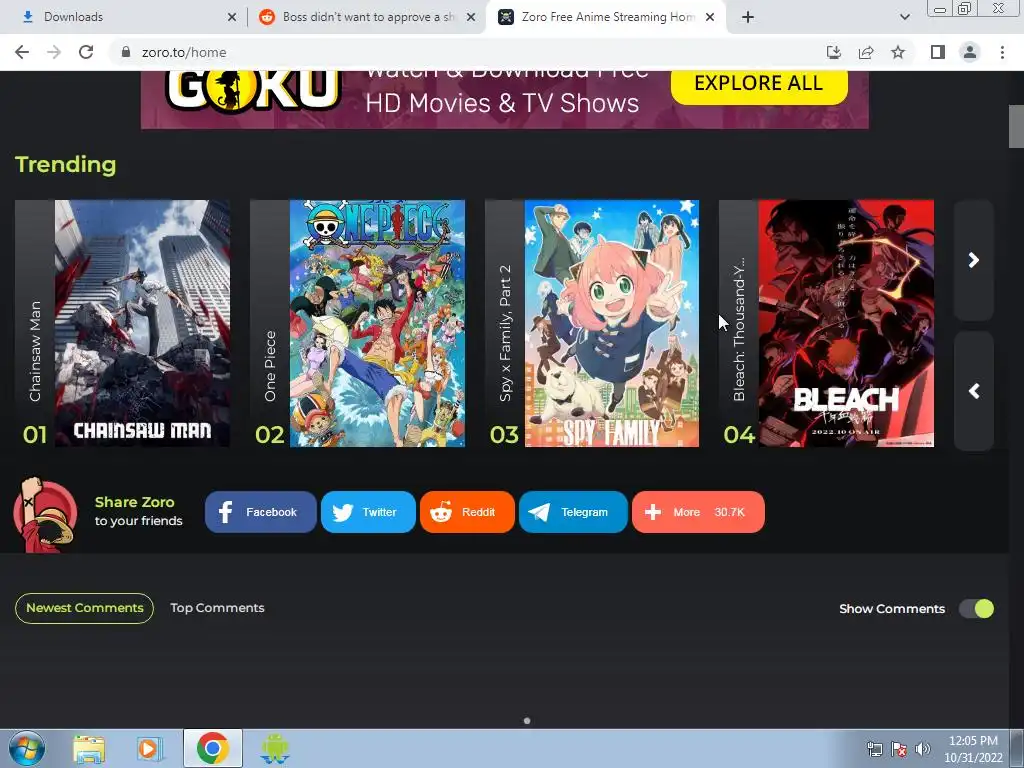Go back using the browser back arrow
This screenshot has height=768, width=1024.
coord(22,52)
